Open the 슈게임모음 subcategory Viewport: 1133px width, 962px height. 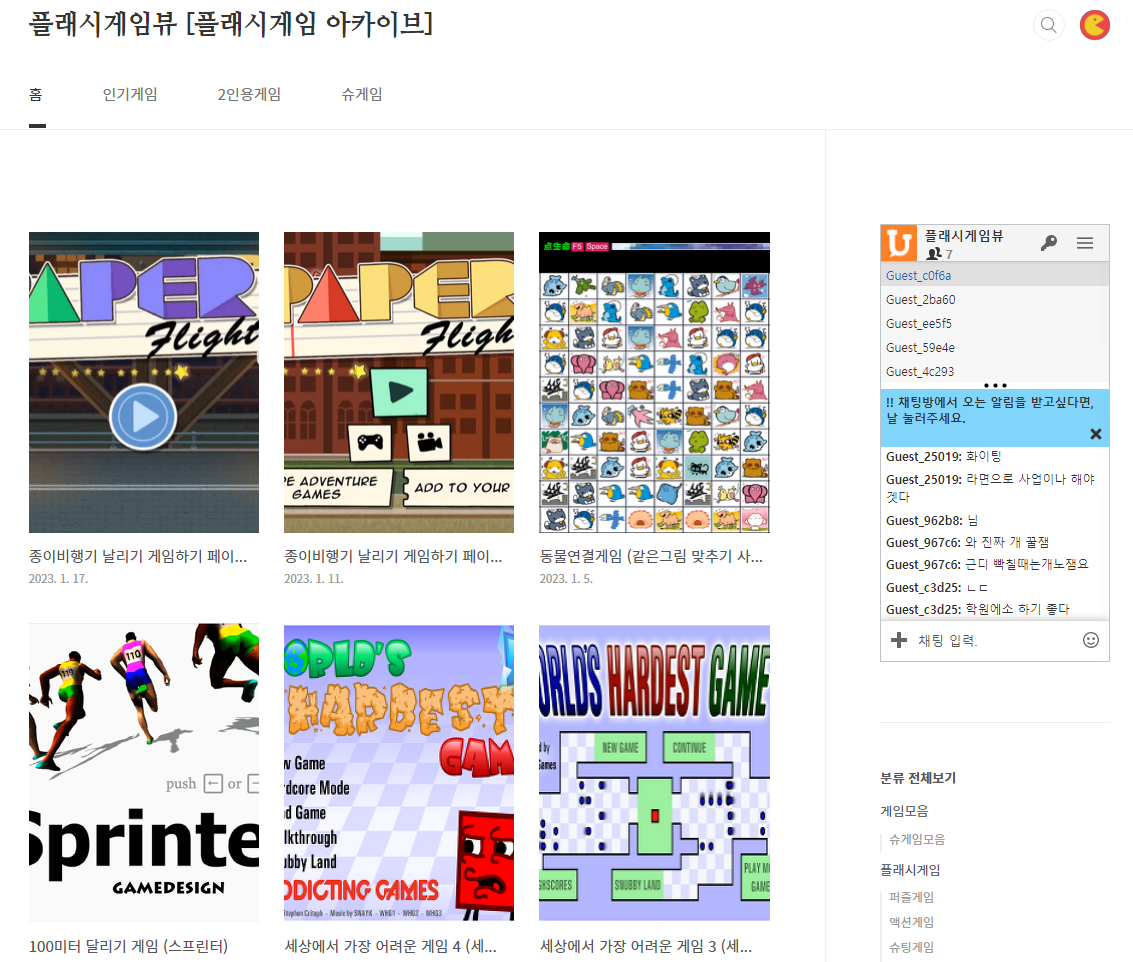pos(917,839)
